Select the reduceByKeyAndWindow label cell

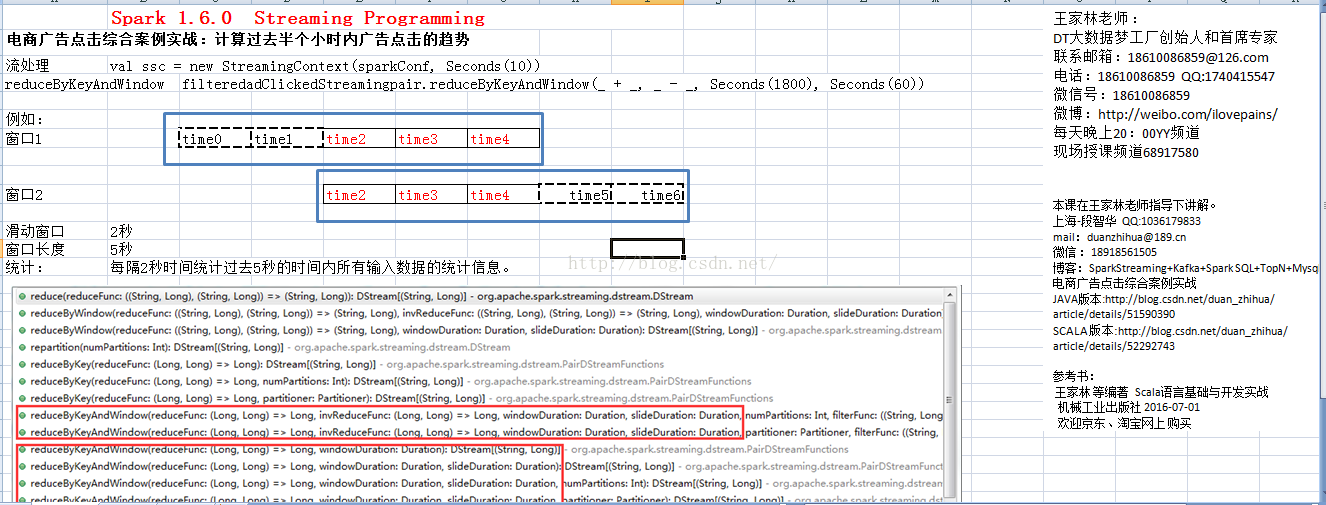[85, 84]
